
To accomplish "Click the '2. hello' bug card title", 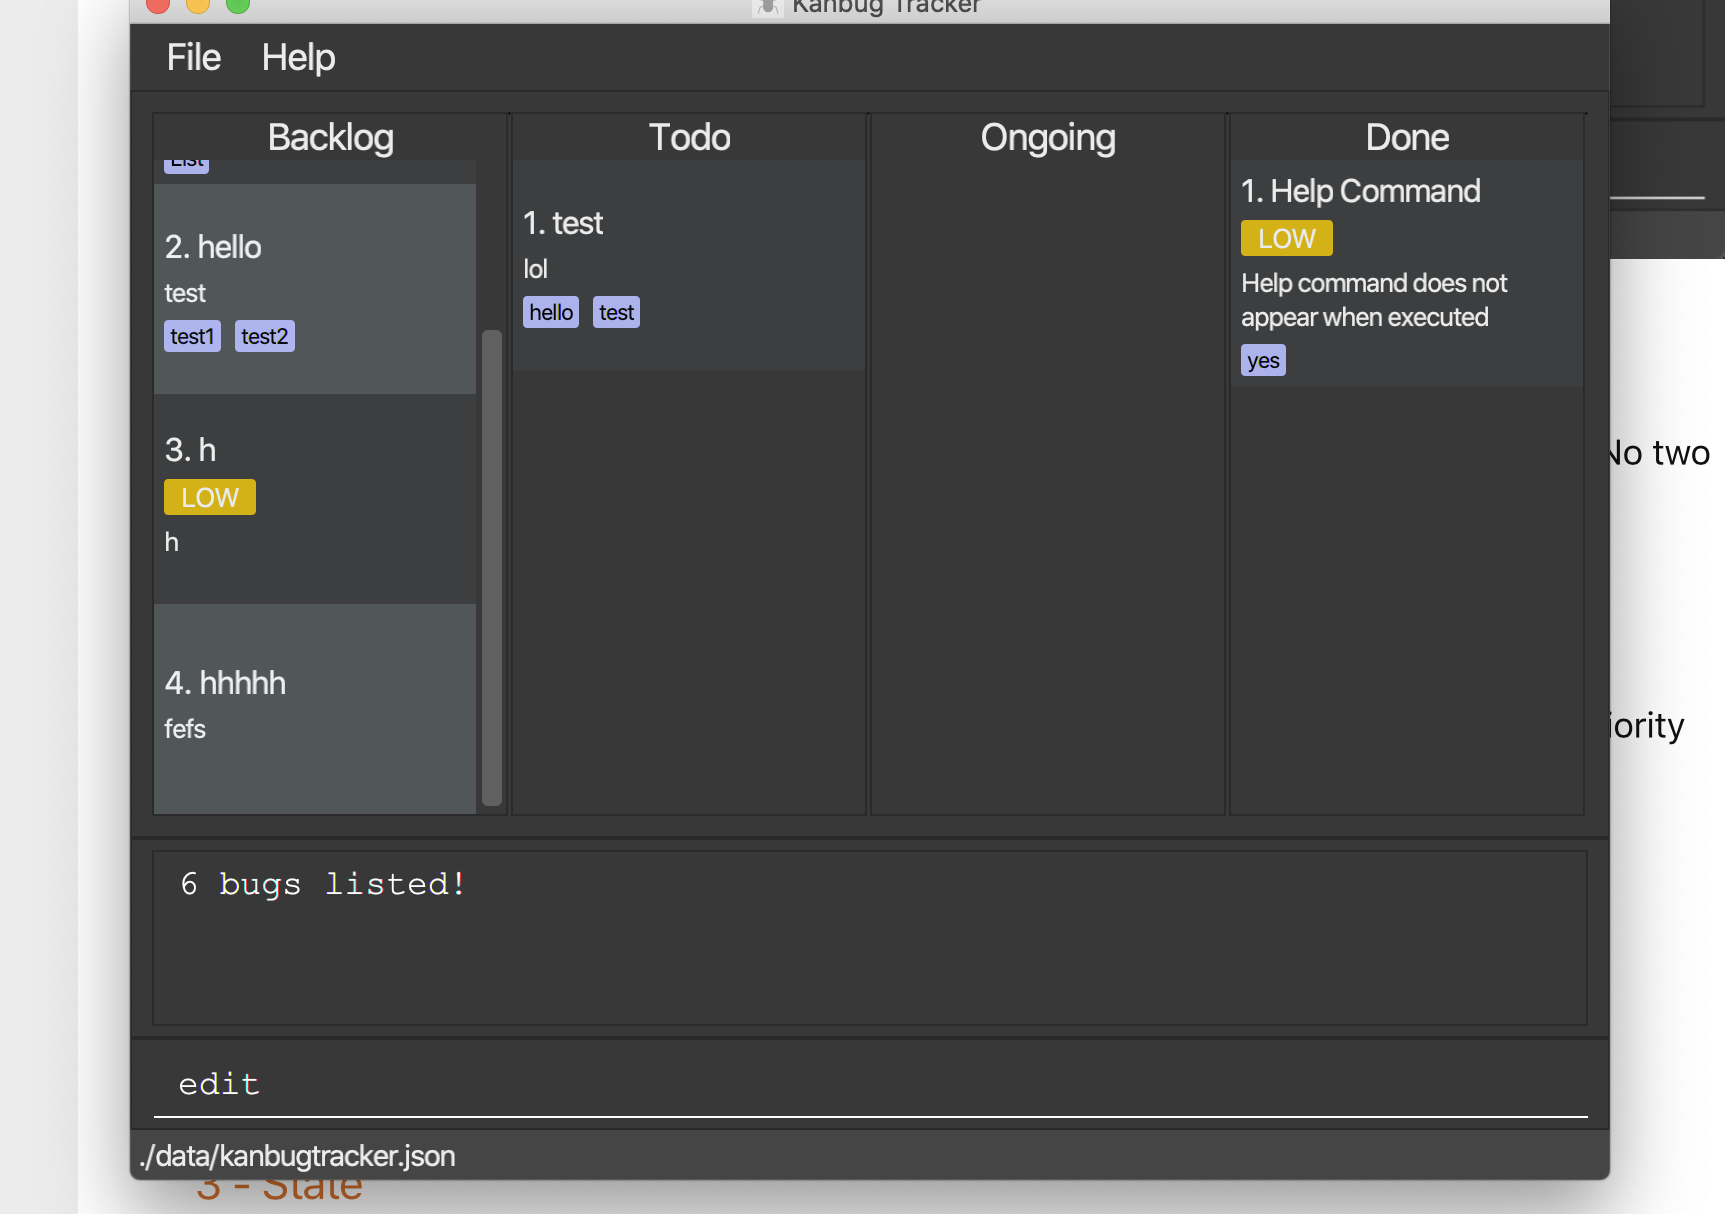I will coord(213,247).
